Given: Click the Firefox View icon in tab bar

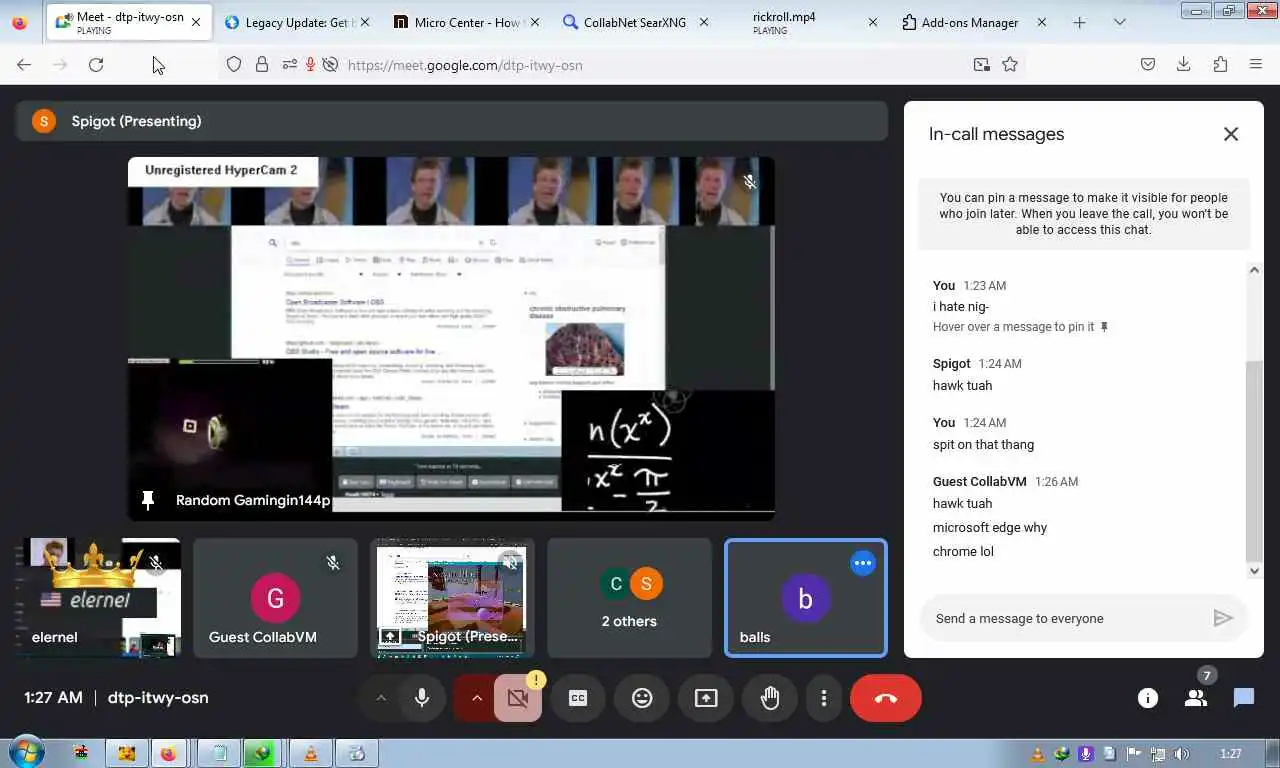Looking at the screenshot, I should [19, 22].
